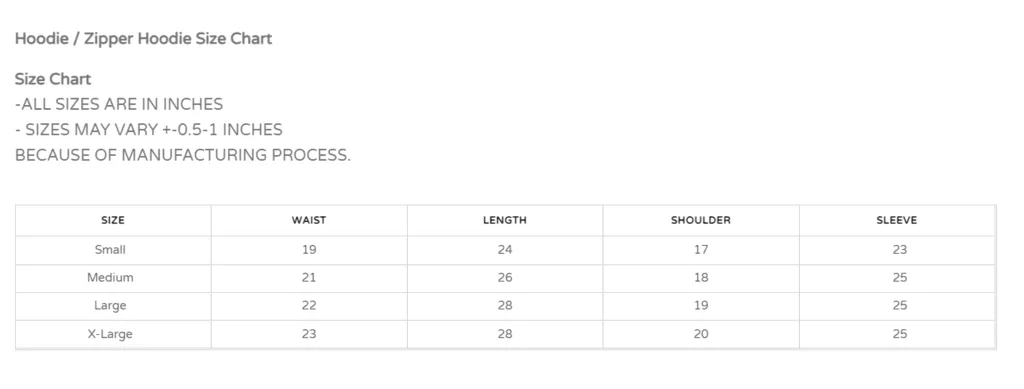Screen dimensions: 1024x389
Task: Click the SHOULDER column header
Action: (x=701, y=221)
